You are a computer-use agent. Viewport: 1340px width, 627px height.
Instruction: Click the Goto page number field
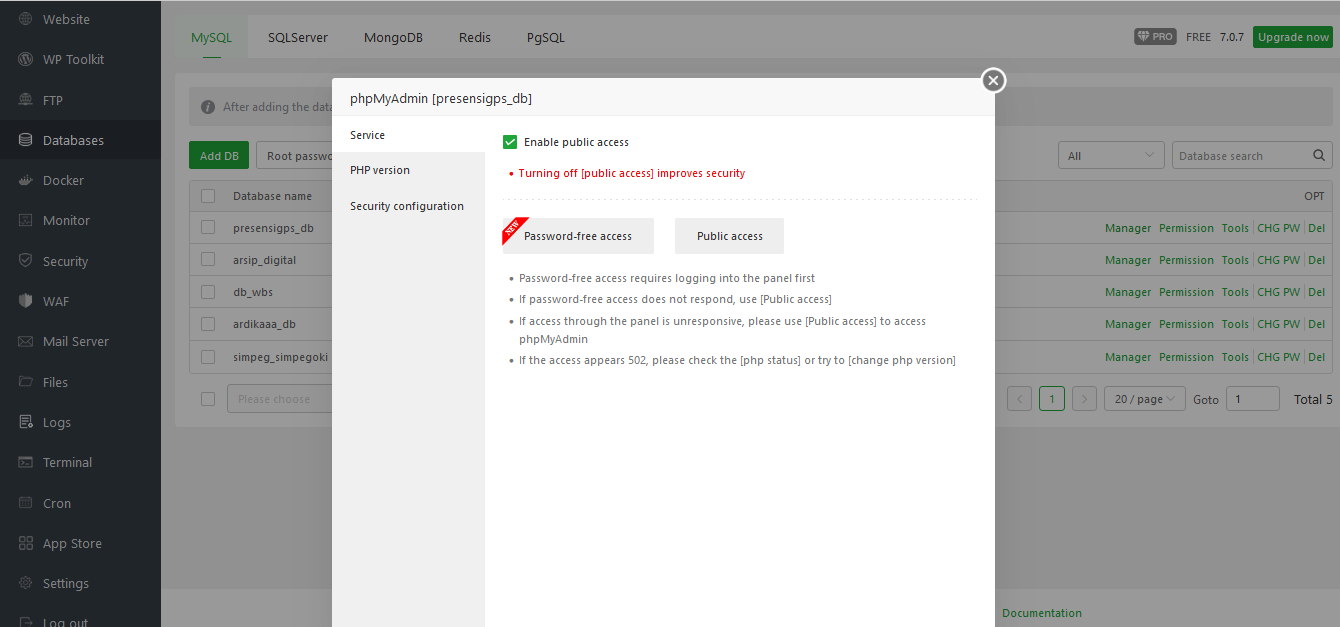(1252, 399)
